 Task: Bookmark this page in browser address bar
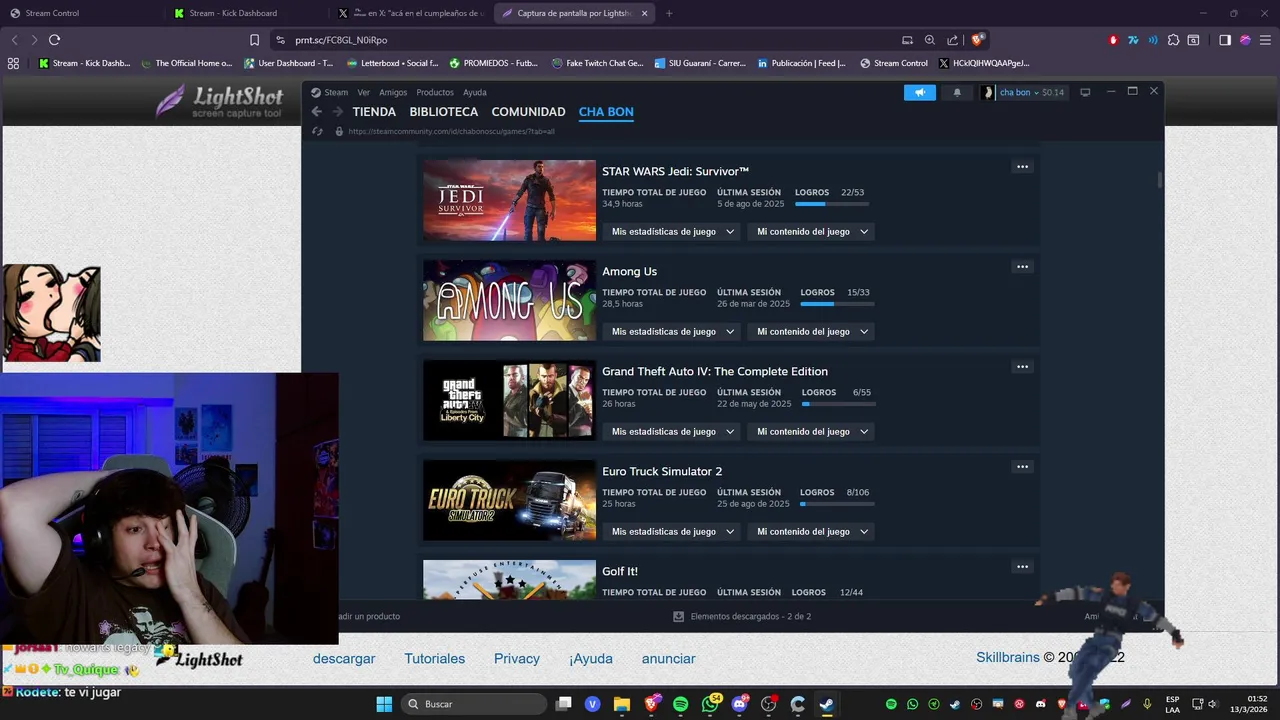(x=254, y=40)
